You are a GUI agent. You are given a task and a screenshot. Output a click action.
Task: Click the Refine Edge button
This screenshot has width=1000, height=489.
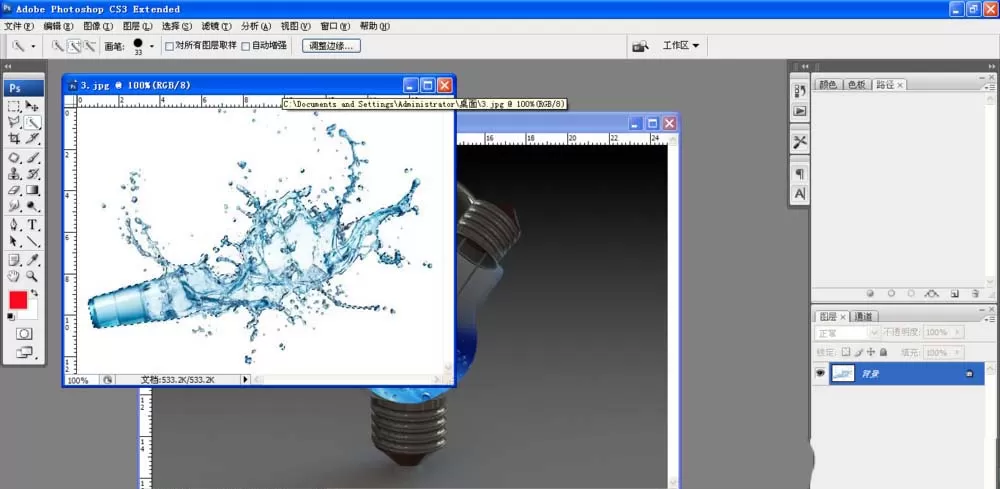click(331, 46)
